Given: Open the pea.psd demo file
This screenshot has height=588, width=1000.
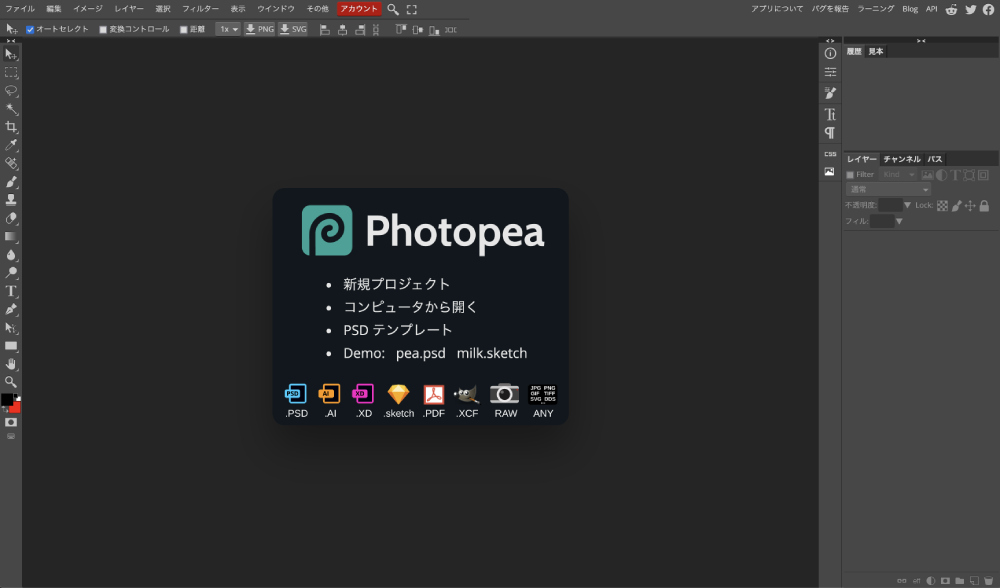Looking at the screenshot, I should point(421,353).
